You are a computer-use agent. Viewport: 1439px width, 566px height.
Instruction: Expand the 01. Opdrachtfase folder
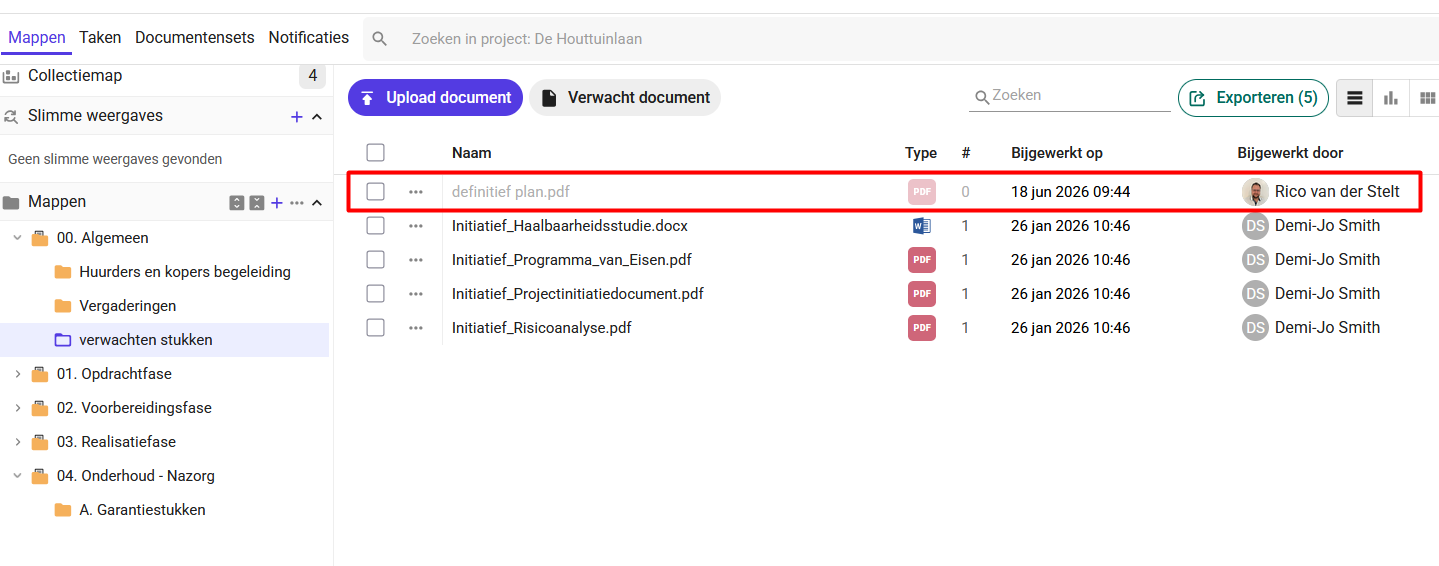(x=17, y=374)
